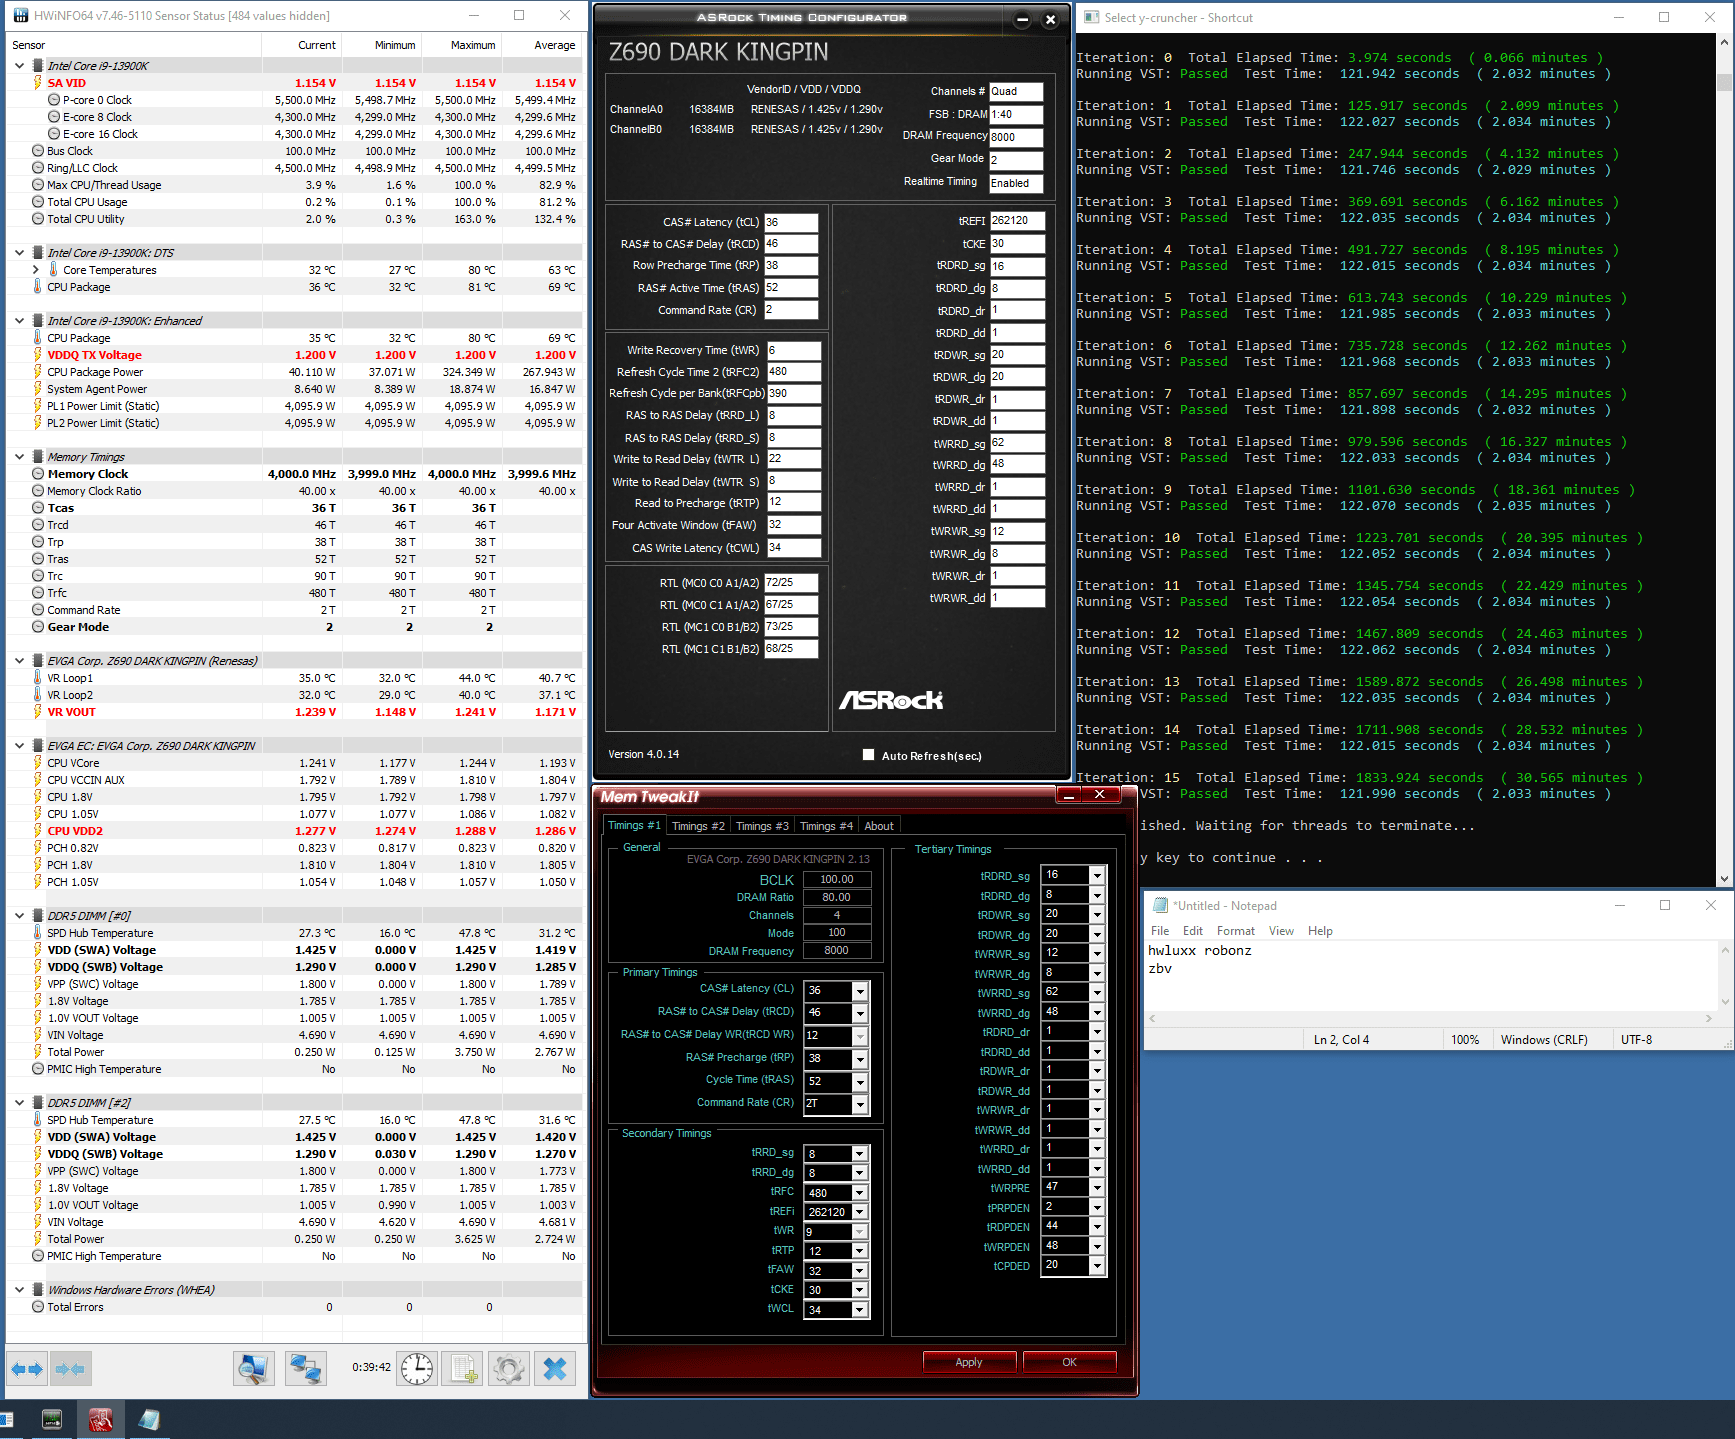Click the icon beside DDR5 DIMM [#0] header
This screenshot has height=1439, width=1735.
click(38, 916)
